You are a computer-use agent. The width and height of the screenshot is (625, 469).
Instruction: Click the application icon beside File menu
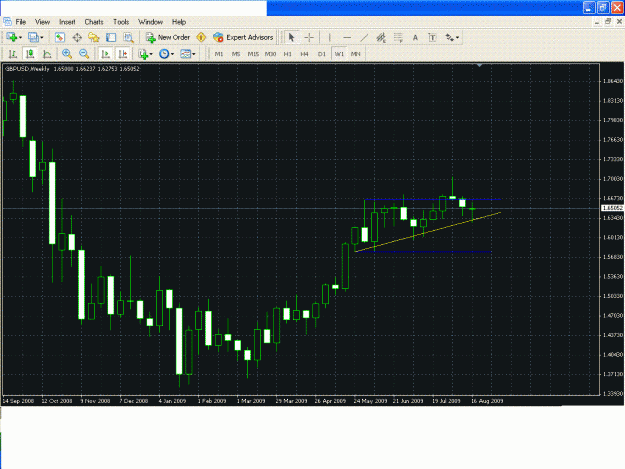[x=7, y=22]
